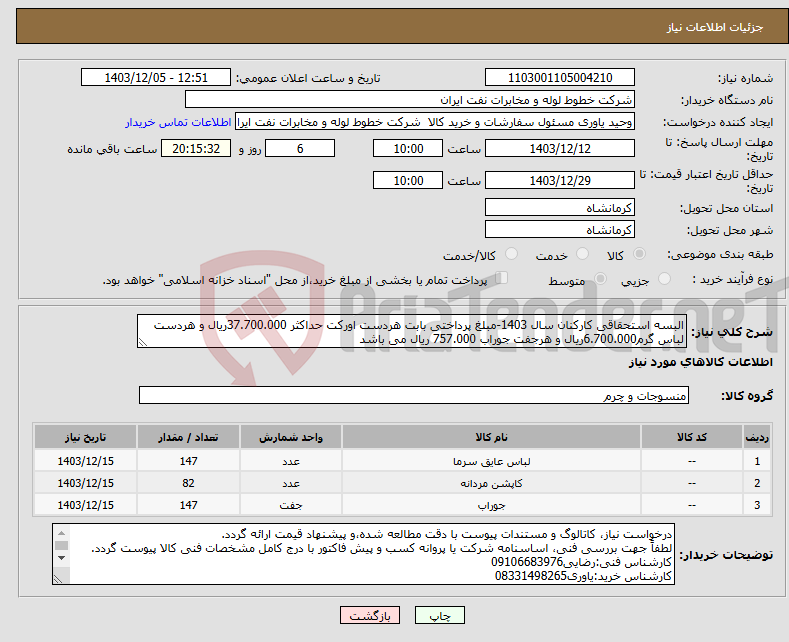Toggle the اسناد خزانه اسلامی payment checkbox
This screenshot has height=642, width=789.
tap(502, 278)
